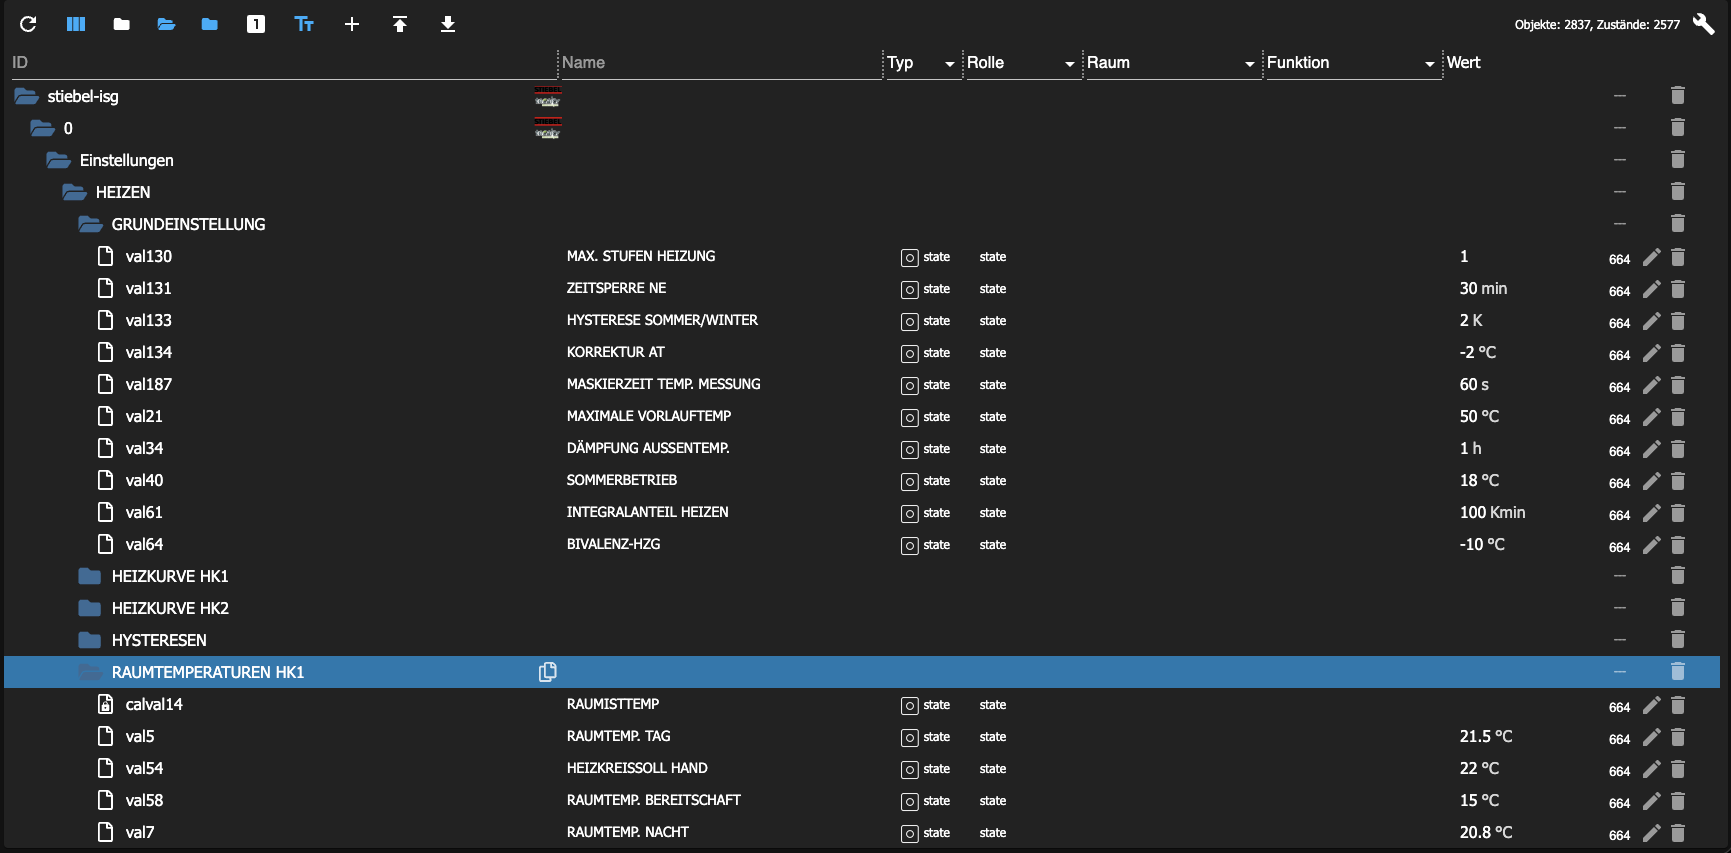Delete the RAUMTEMPERATUREN HK1 folder

[x=1678, y=671]
